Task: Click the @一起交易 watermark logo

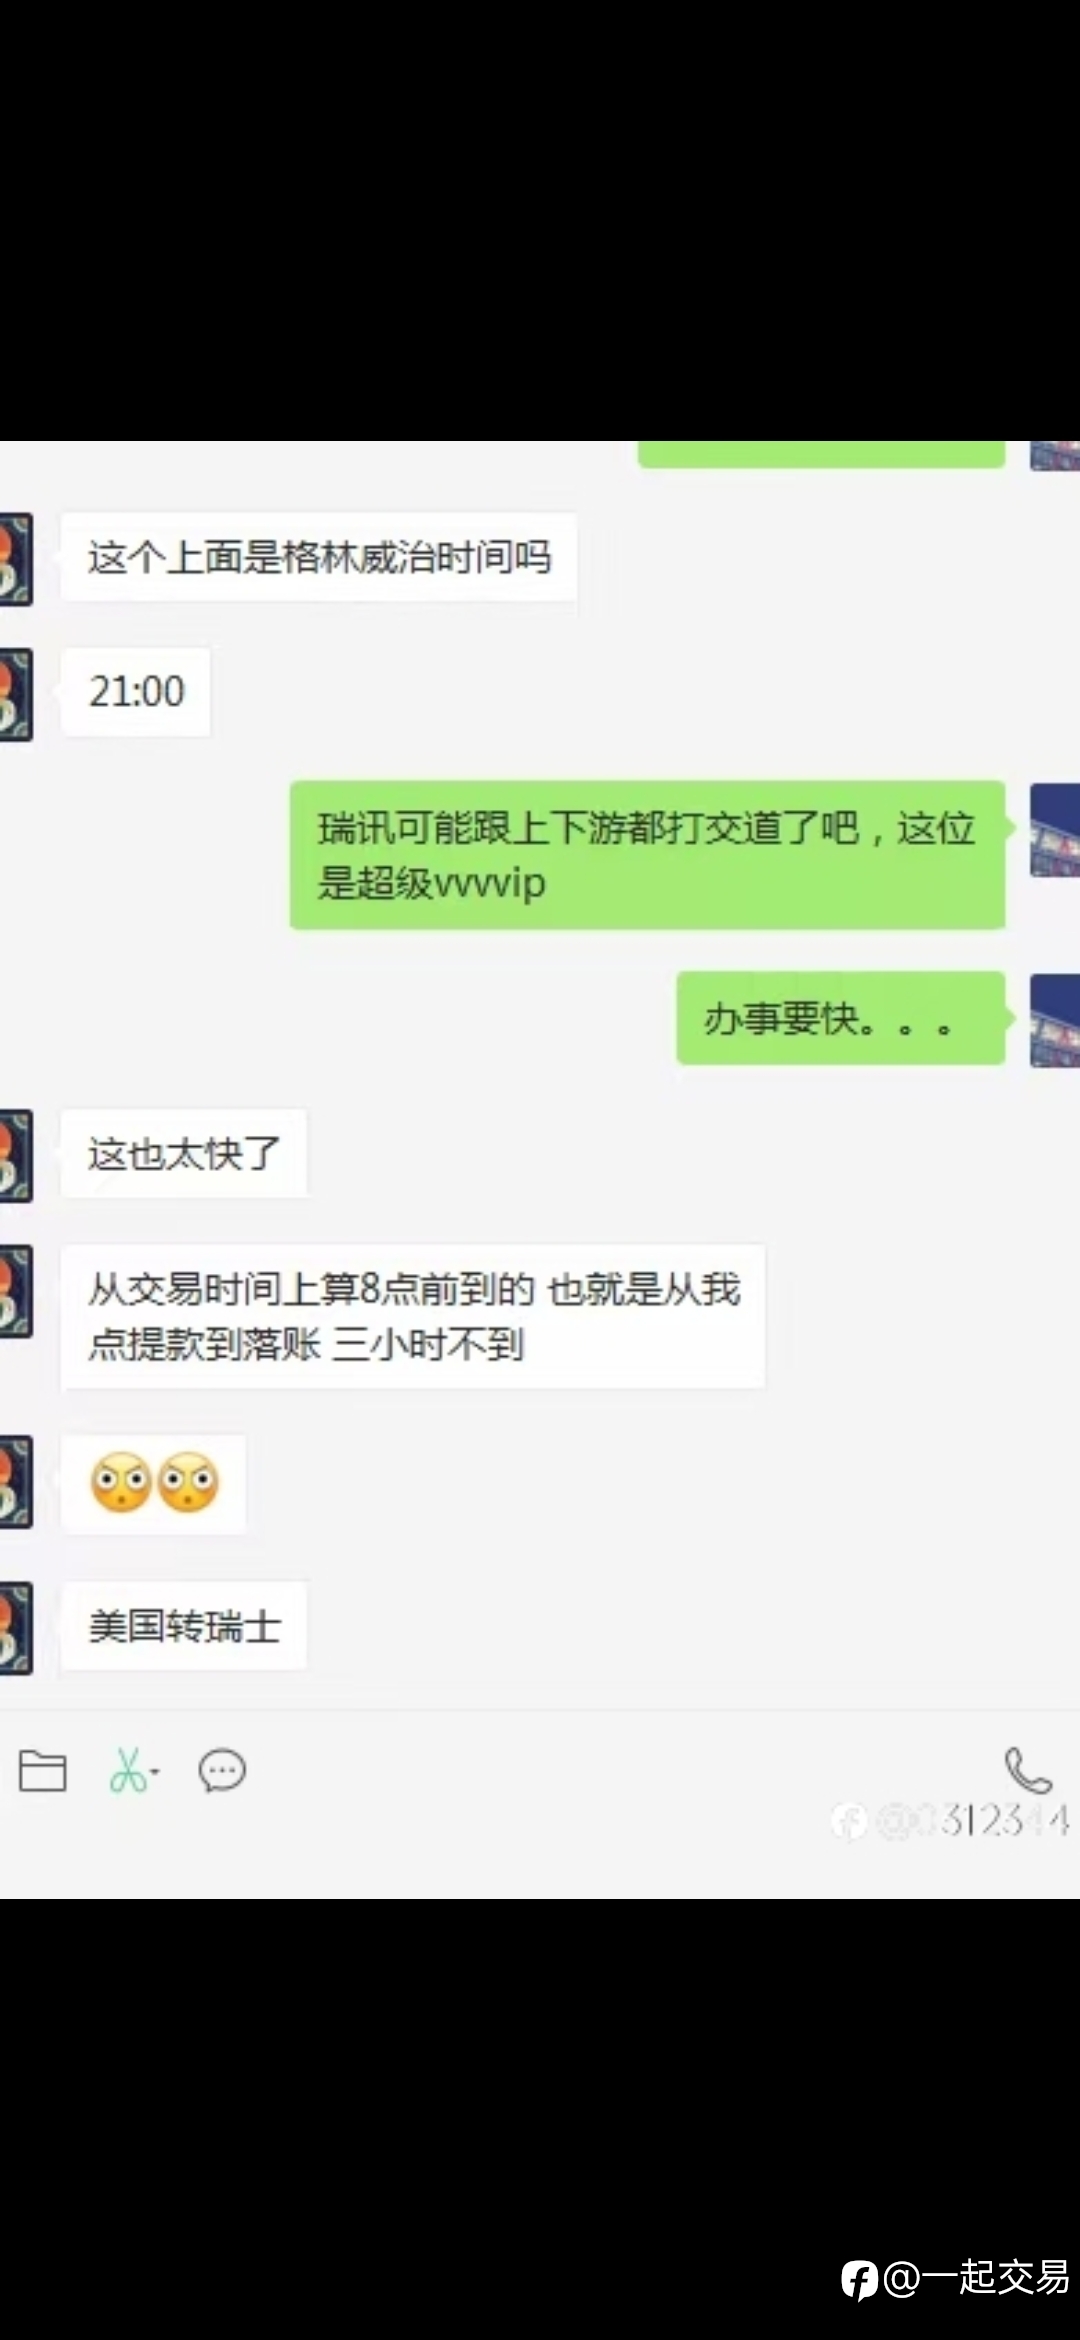Action: click(956, 2279)
